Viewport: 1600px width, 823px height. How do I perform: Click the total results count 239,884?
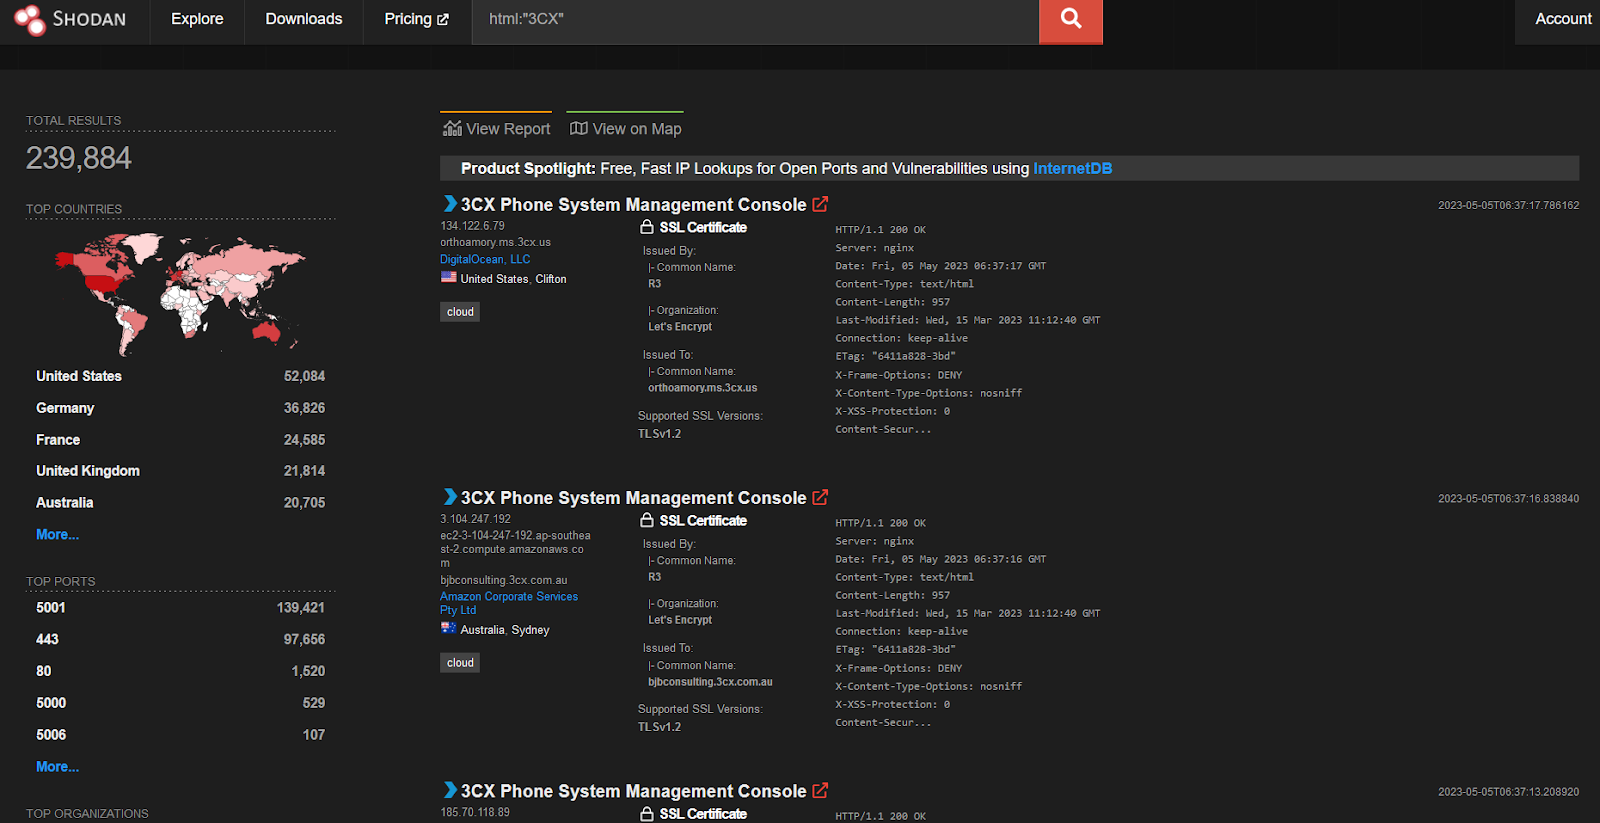click(79, 158)
